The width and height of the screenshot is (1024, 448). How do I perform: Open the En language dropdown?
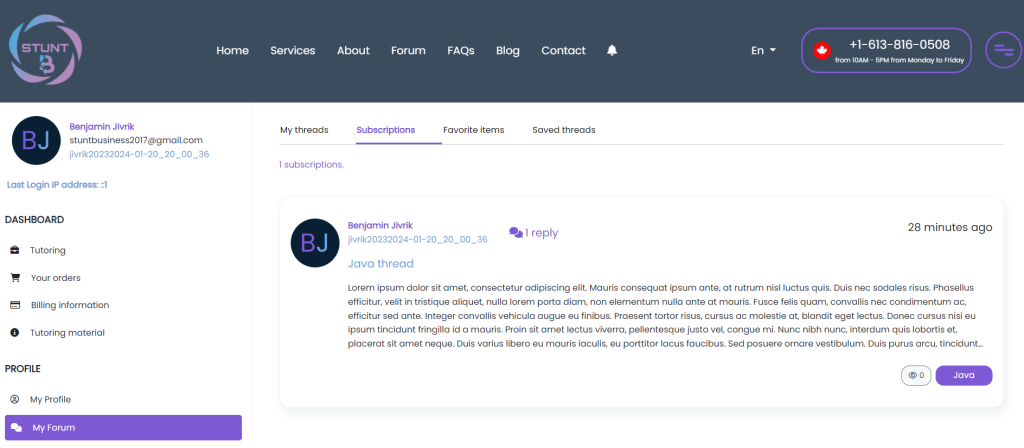coord(763,50)
